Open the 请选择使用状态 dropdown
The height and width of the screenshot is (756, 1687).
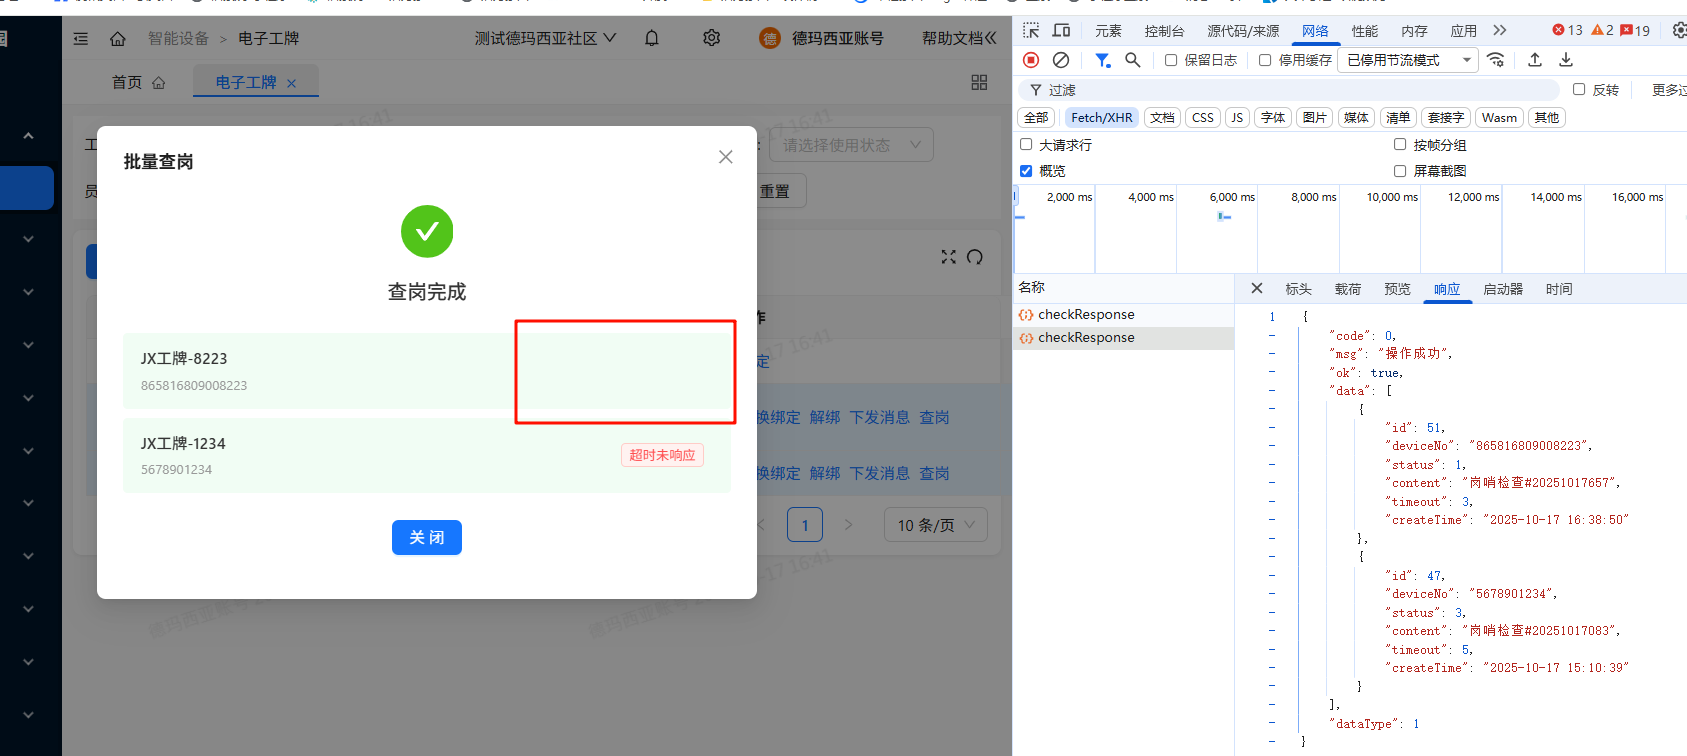coord(851,145)
